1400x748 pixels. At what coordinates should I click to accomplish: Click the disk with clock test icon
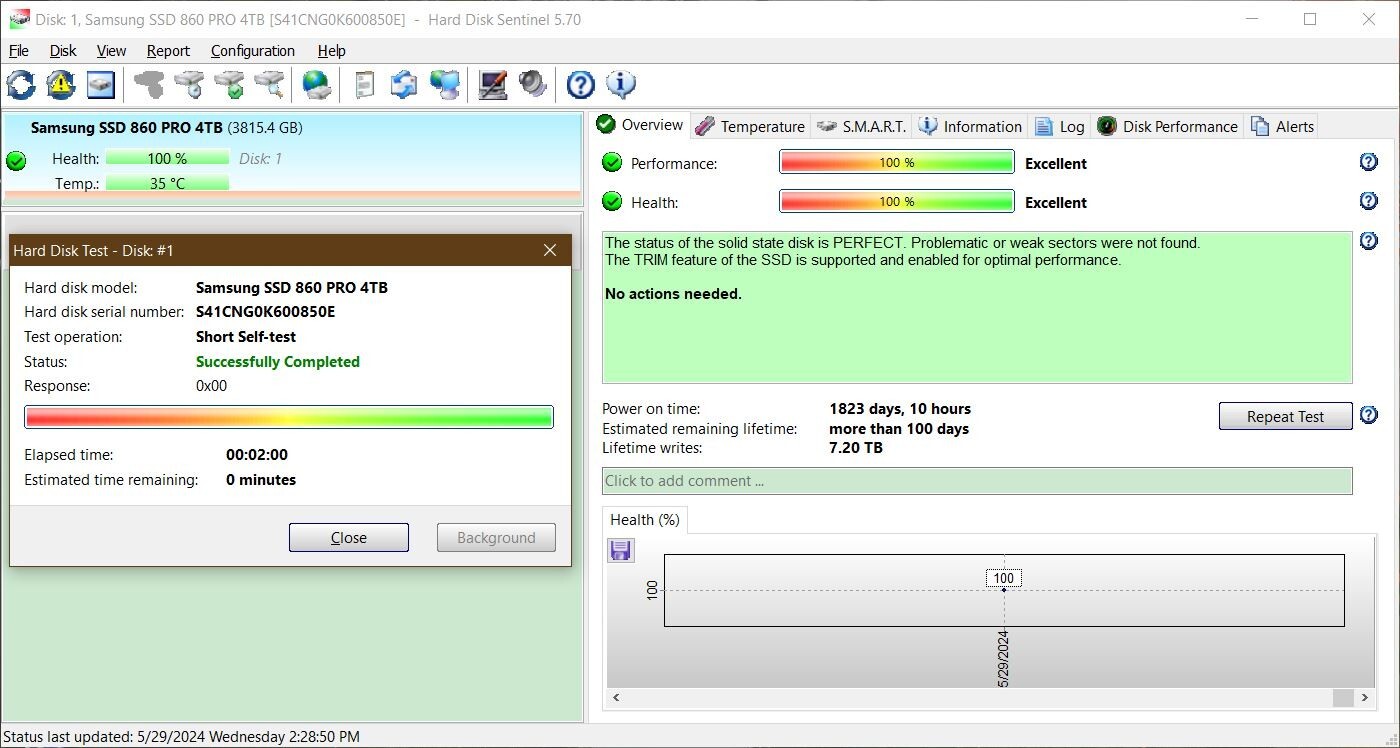tap(189, 85)
